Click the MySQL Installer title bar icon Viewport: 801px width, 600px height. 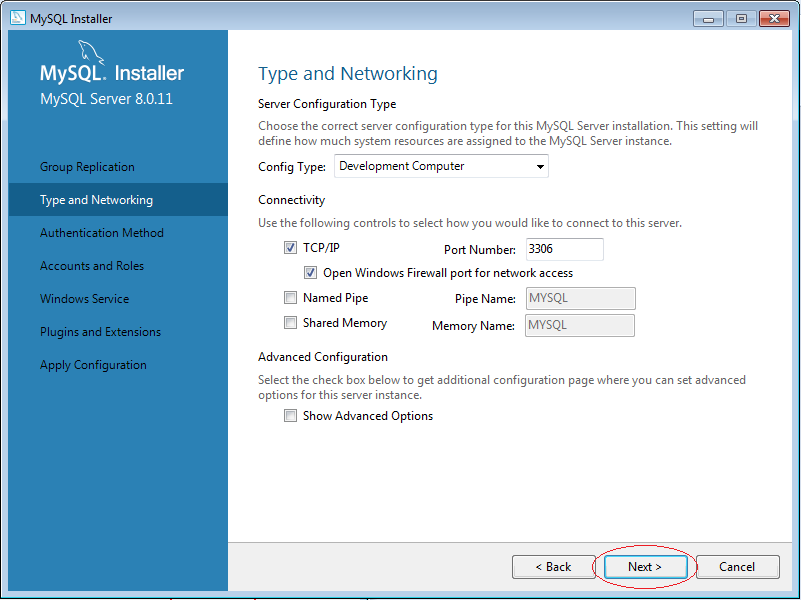17,17
